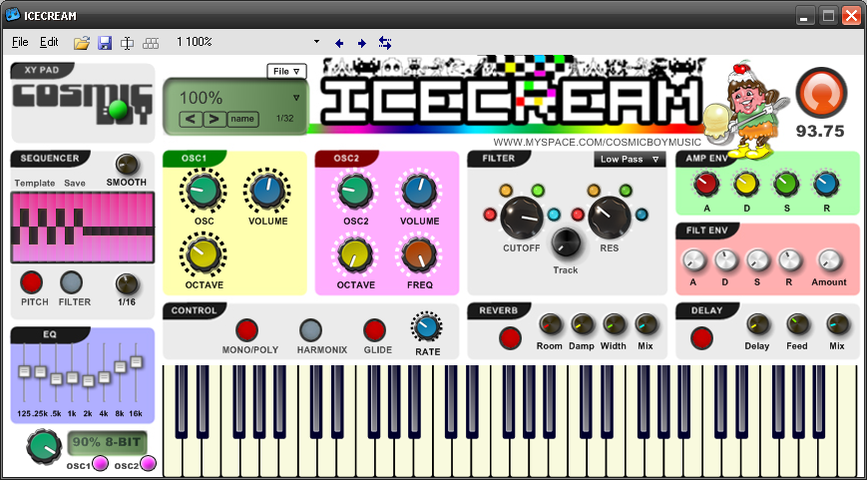
Task: Toggle the HARMONIX button
Action: [x=311, y=330]
